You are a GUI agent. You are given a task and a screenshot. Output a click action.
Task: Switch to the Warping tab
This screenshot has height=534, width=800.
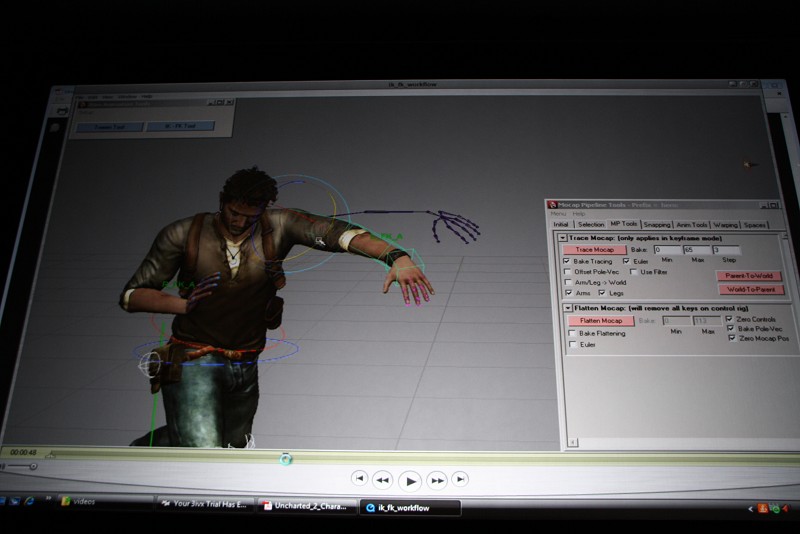point(725,225)
